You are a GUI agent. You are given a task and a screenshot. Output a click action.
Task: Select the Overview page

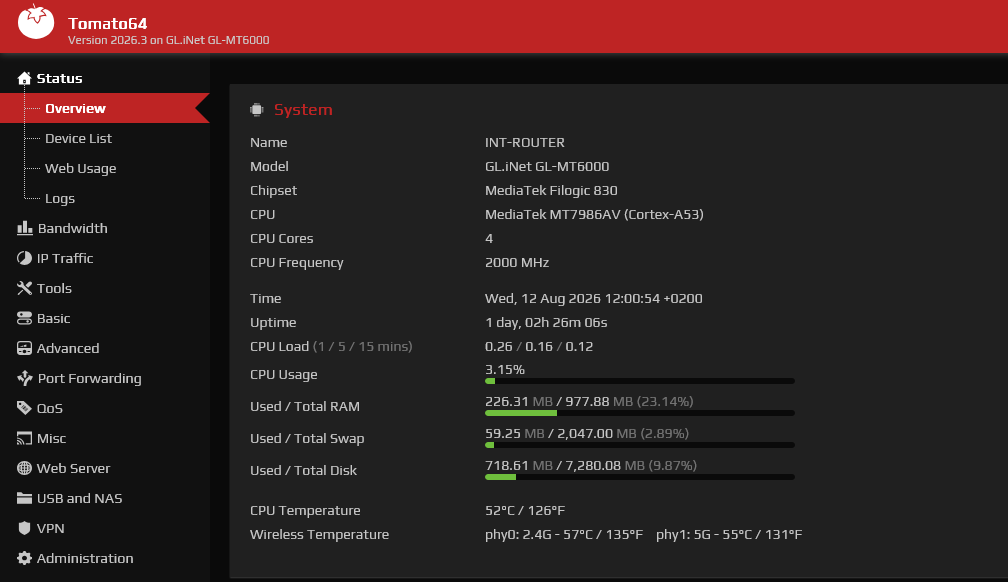tap(105, 108)
